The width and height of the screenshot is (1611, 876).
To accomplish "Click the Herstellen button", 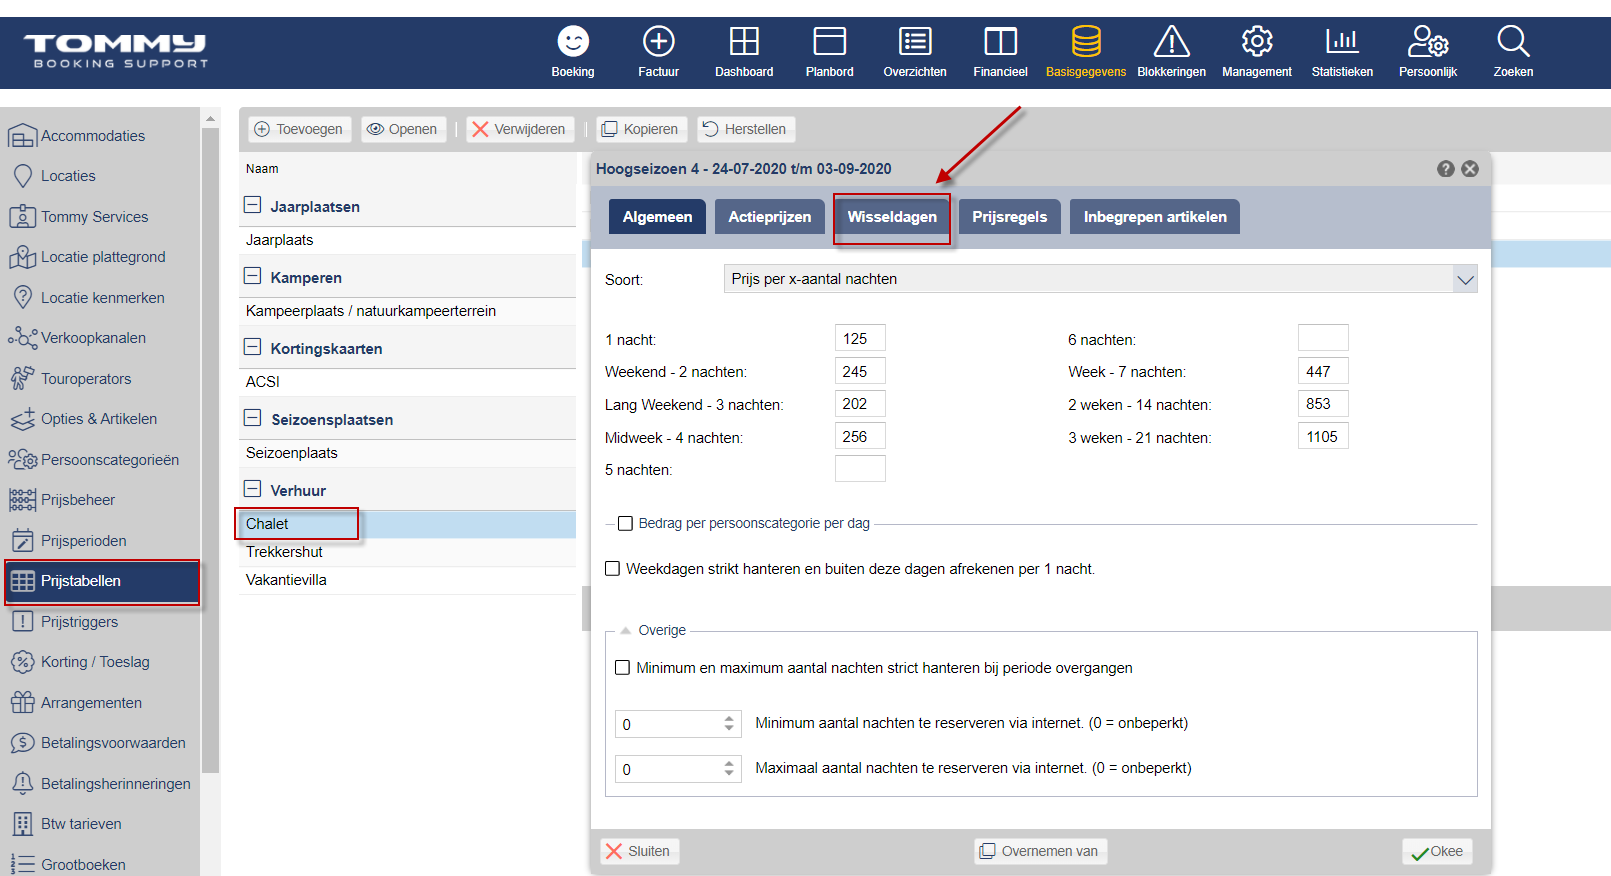I will pos(744,129).
